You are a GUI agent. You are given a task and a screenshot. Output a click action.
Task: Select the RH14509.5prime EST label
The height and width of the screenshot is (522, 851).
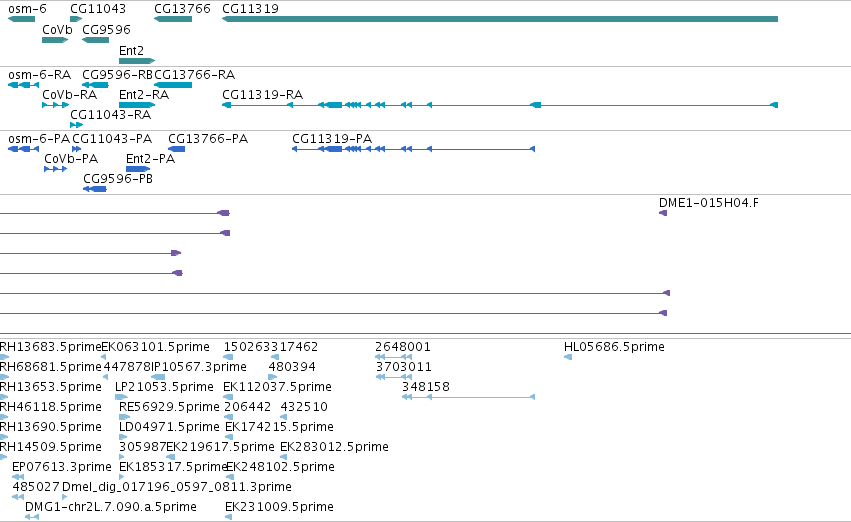[51, 447]
